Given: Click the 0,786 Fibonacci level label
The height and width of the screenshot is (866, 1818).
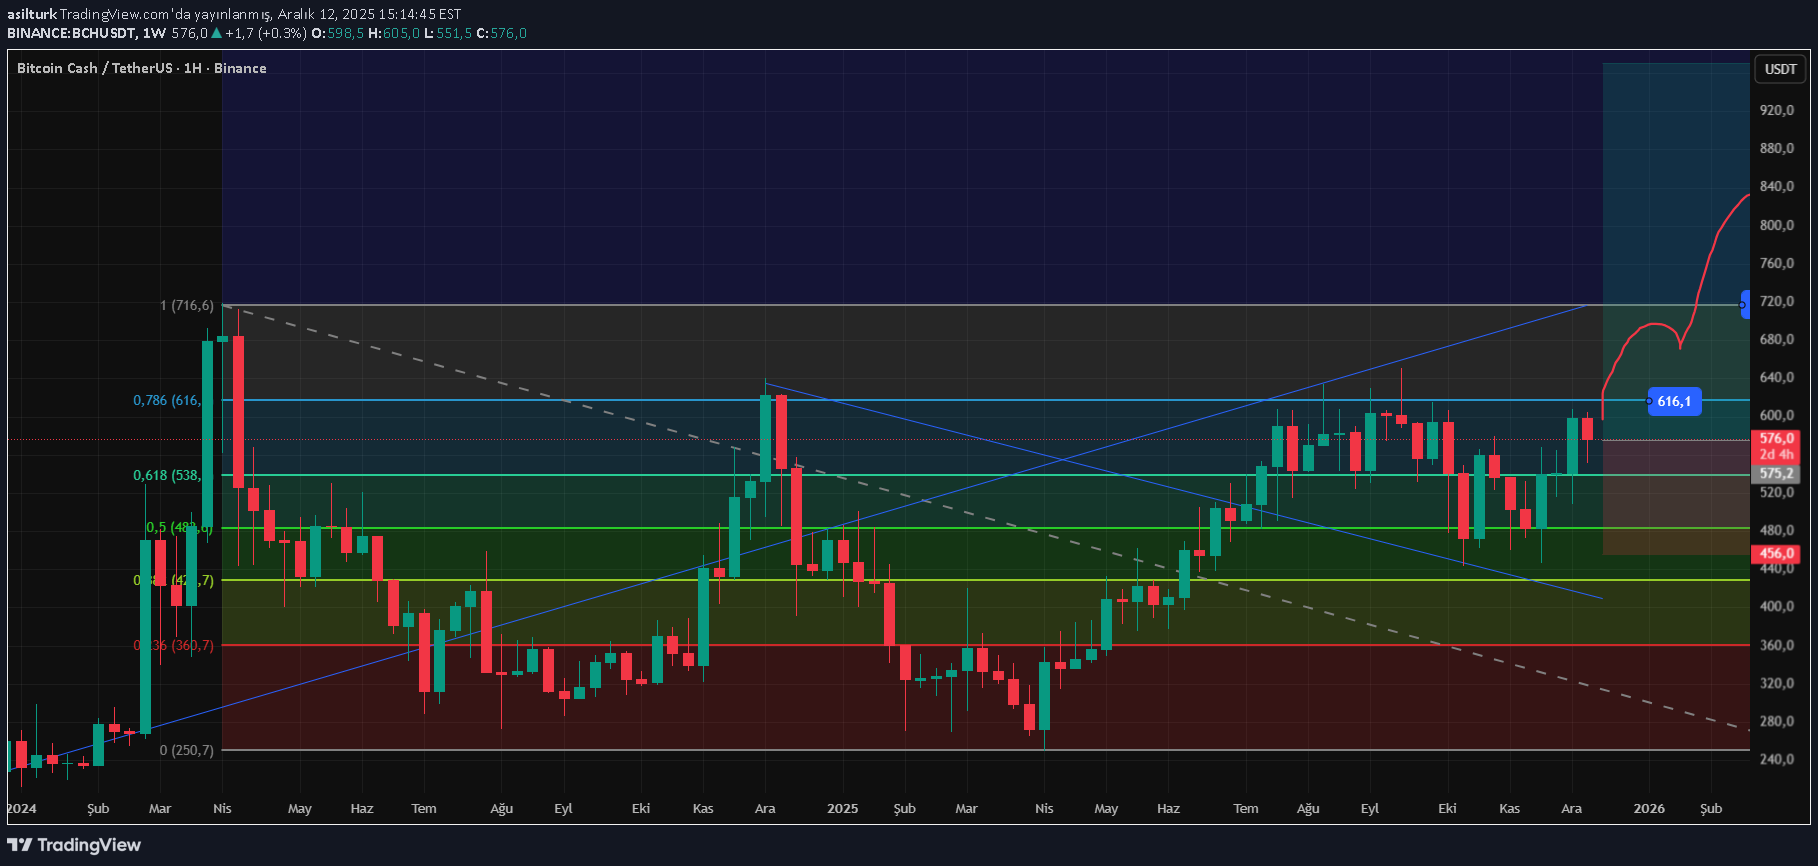Looking at the screenshot, I should pyautogui.click(x=167, y=400).
